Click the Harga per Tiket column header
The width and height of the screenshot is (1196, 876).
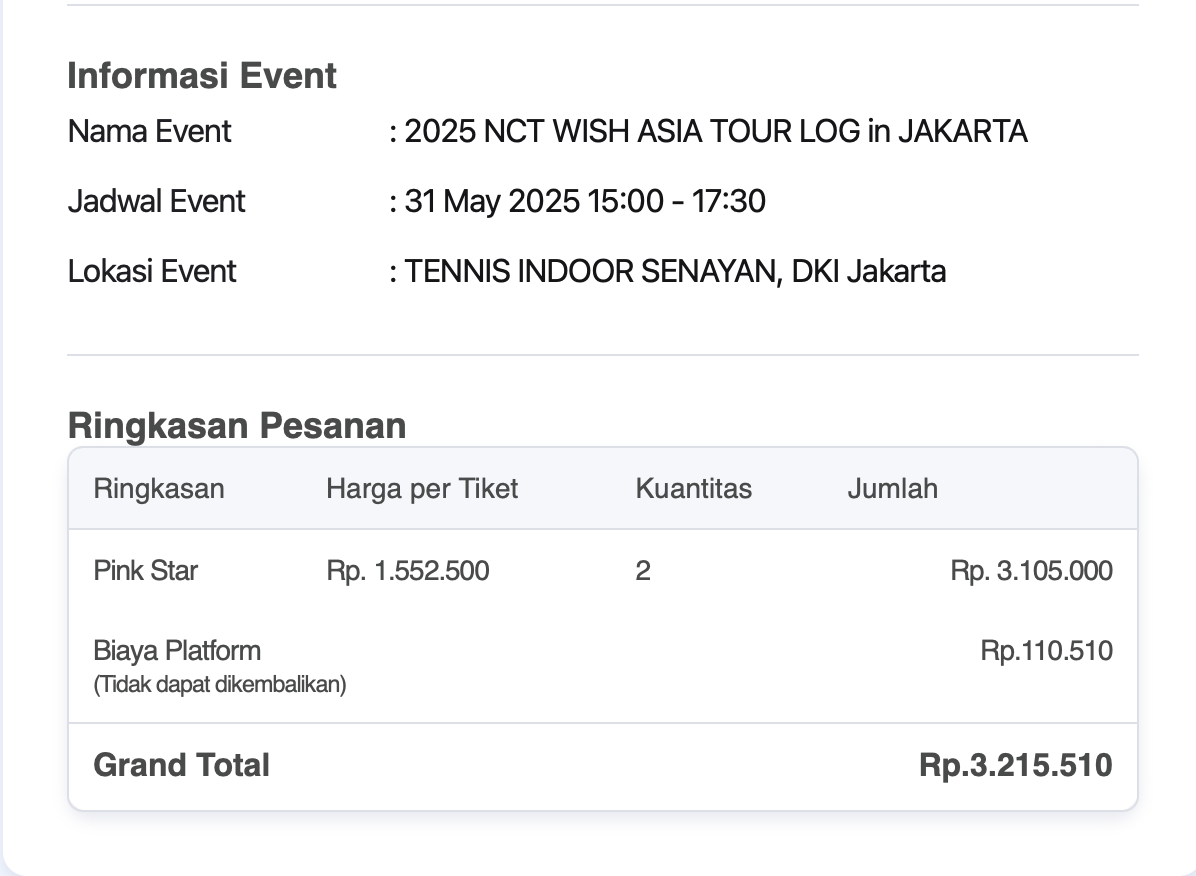tap(422, 488)
